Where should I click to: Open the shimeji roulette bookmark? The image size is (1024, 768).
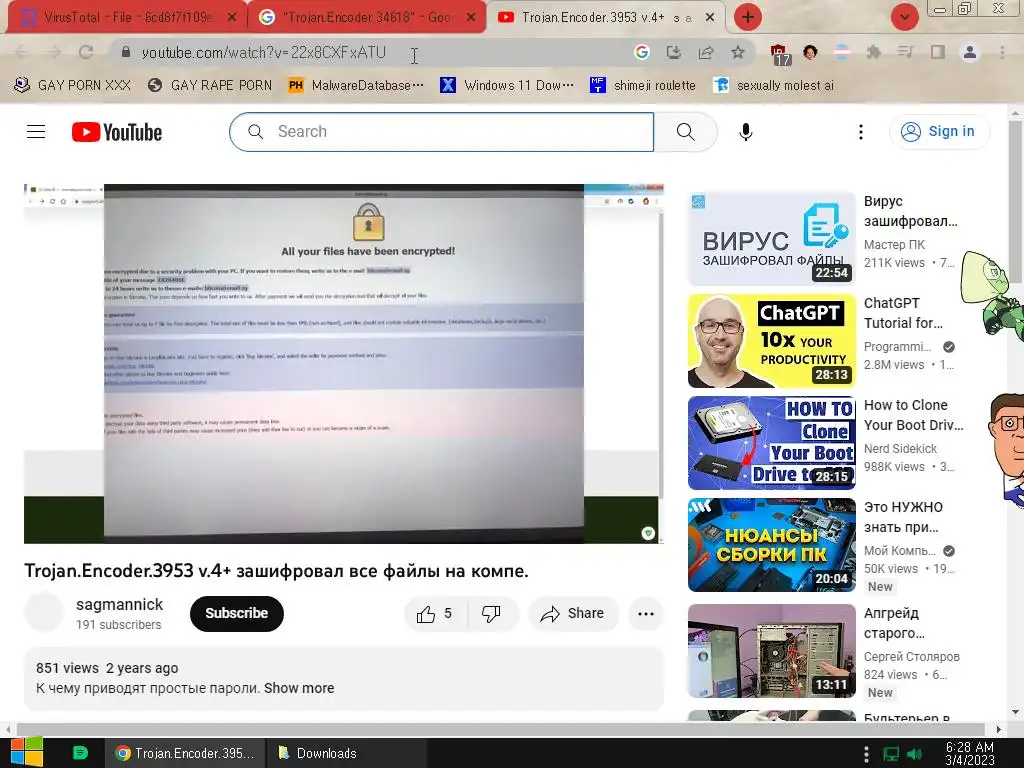[x=643, y=85]
